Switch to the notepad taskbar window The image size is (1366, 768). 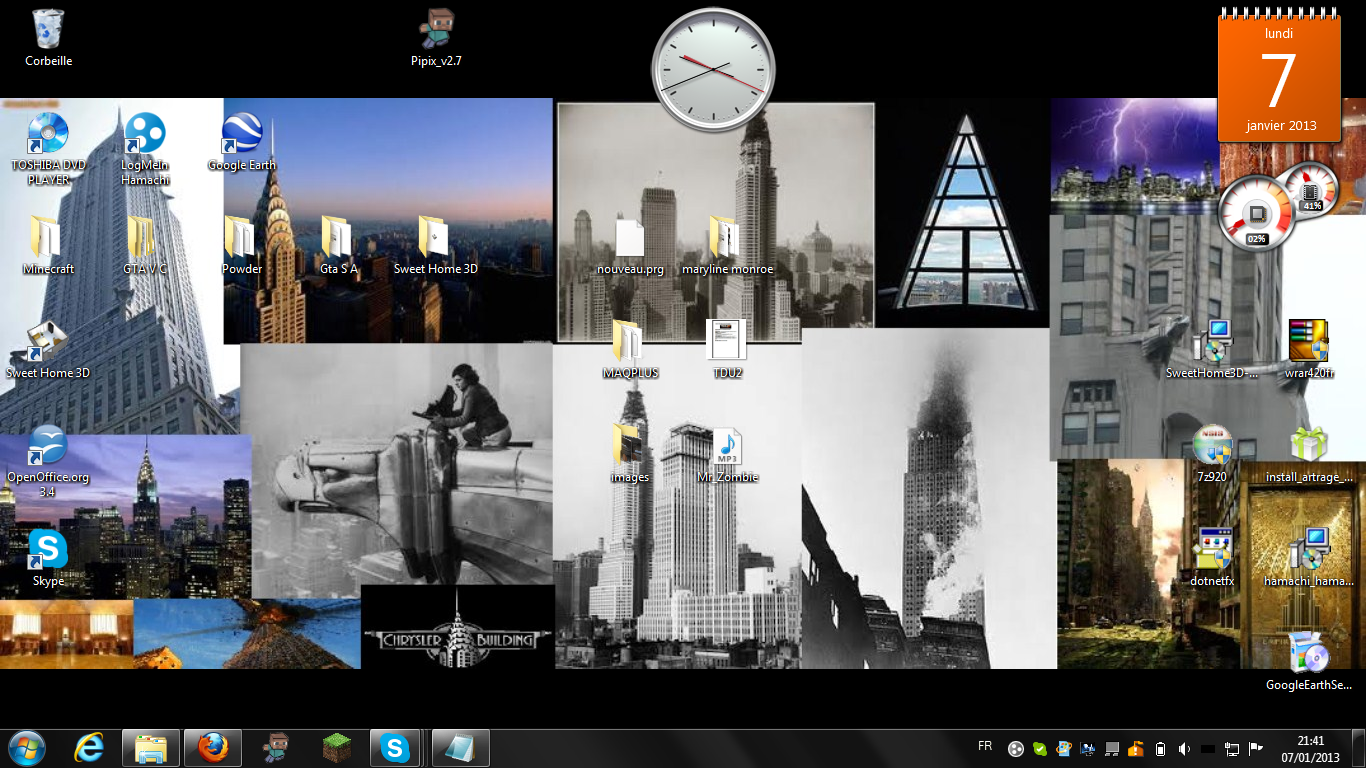[x=461, y=748]
